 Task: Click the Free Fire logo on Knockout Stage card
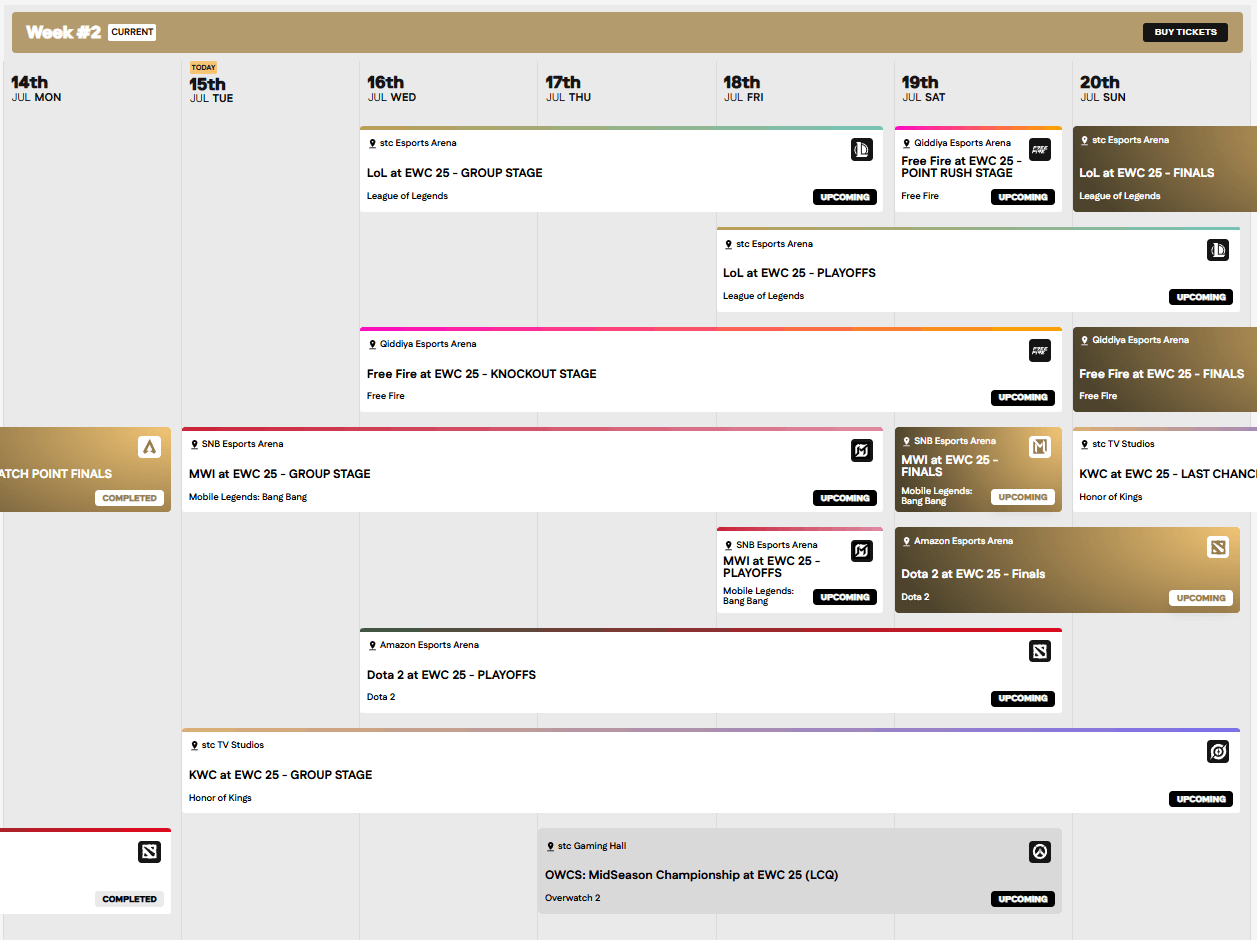[x=1040, y=350]
